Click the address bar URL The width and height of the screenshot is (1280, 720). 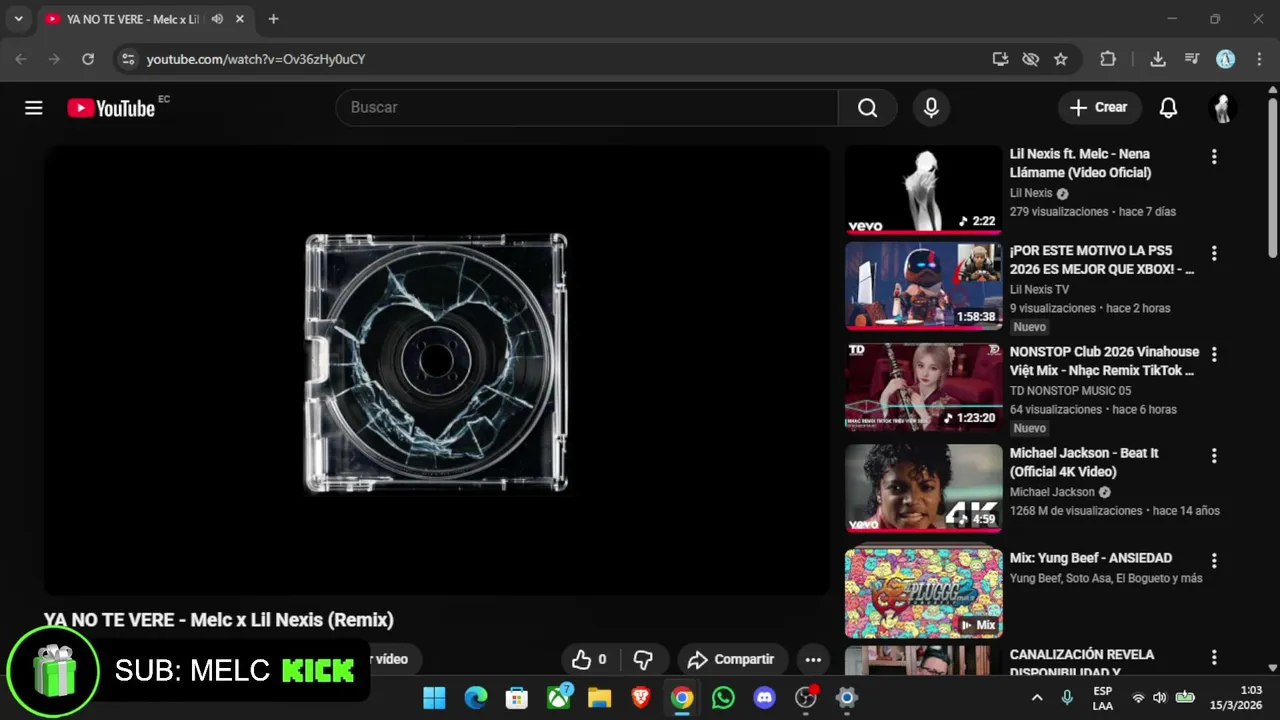coord(256,59)
